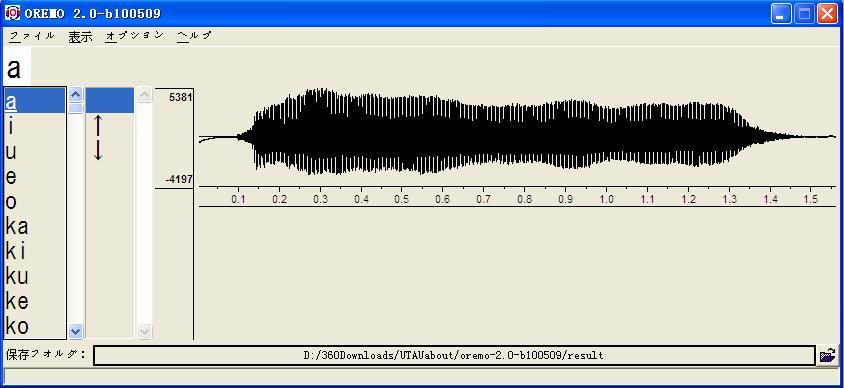Select the 'ku' entry in the phoneme list

coord(35,276)
